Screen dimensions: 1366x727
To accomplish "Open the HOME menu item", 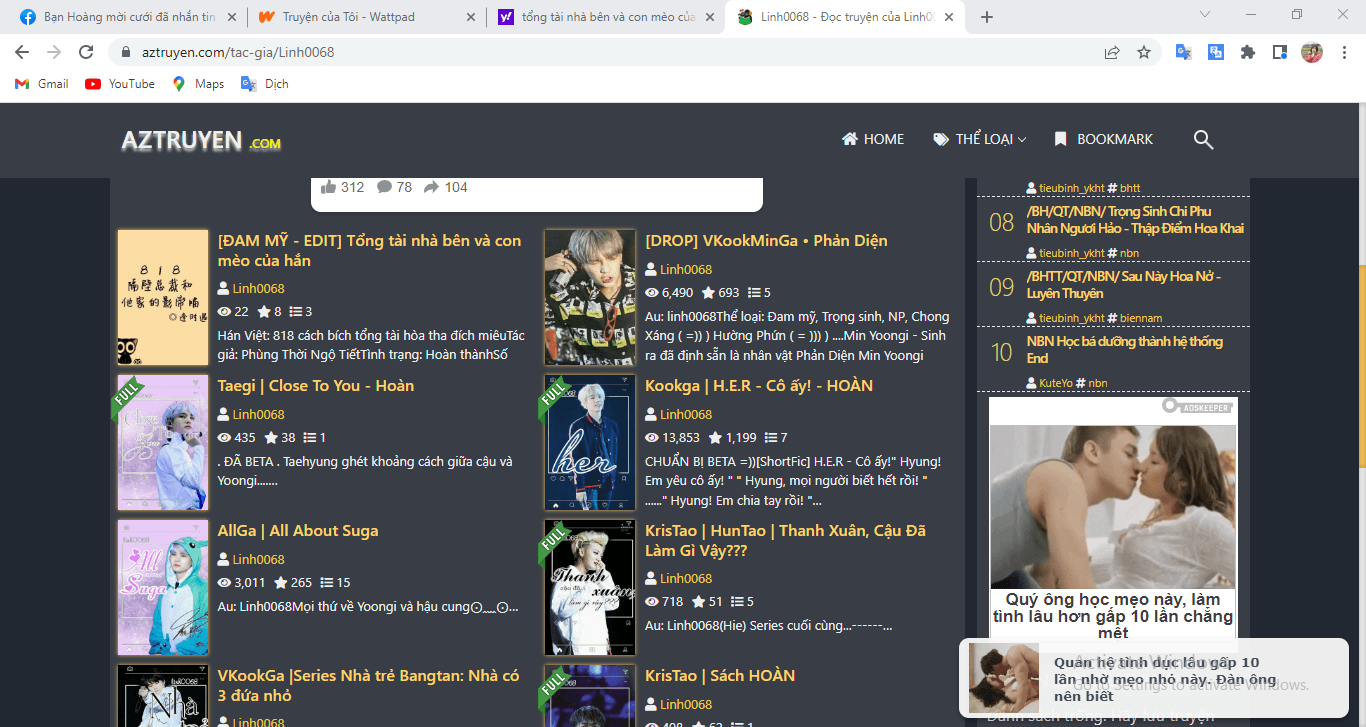I will (873, 140).
